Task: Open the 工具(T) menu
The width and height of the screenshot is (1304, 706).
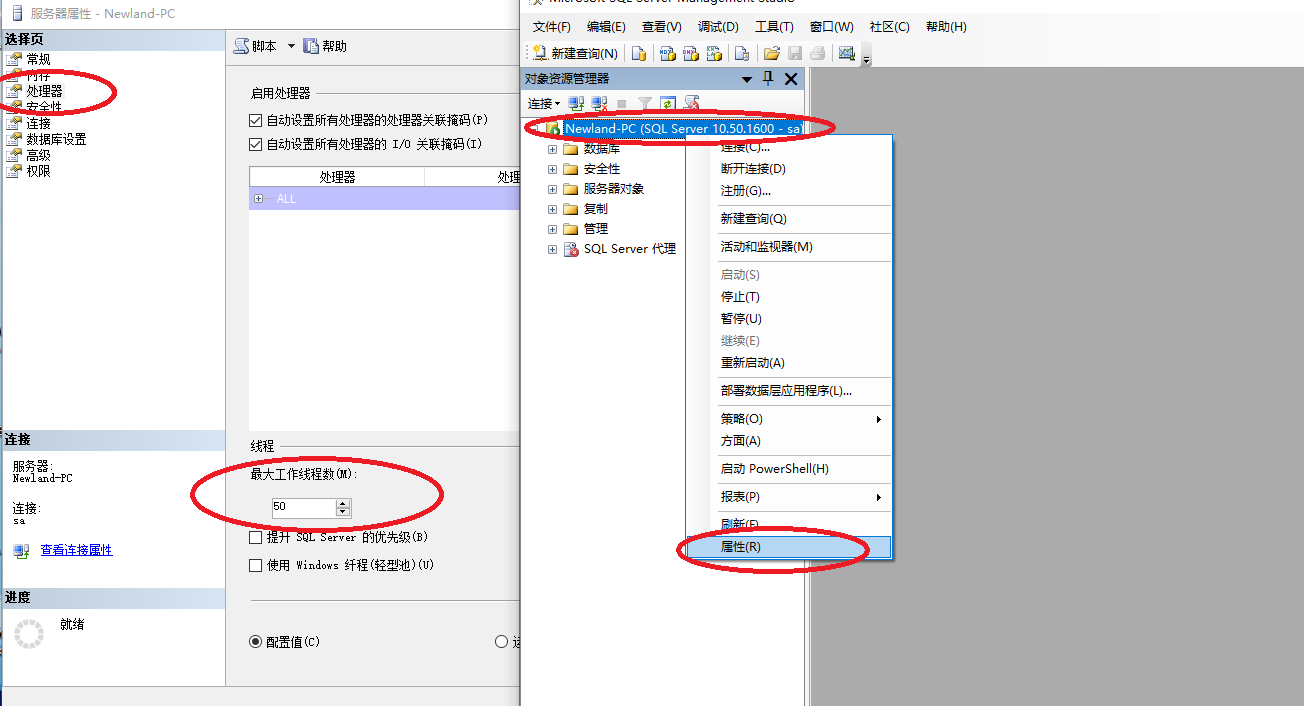Action: pyautogui.click(x=774, y=27)
